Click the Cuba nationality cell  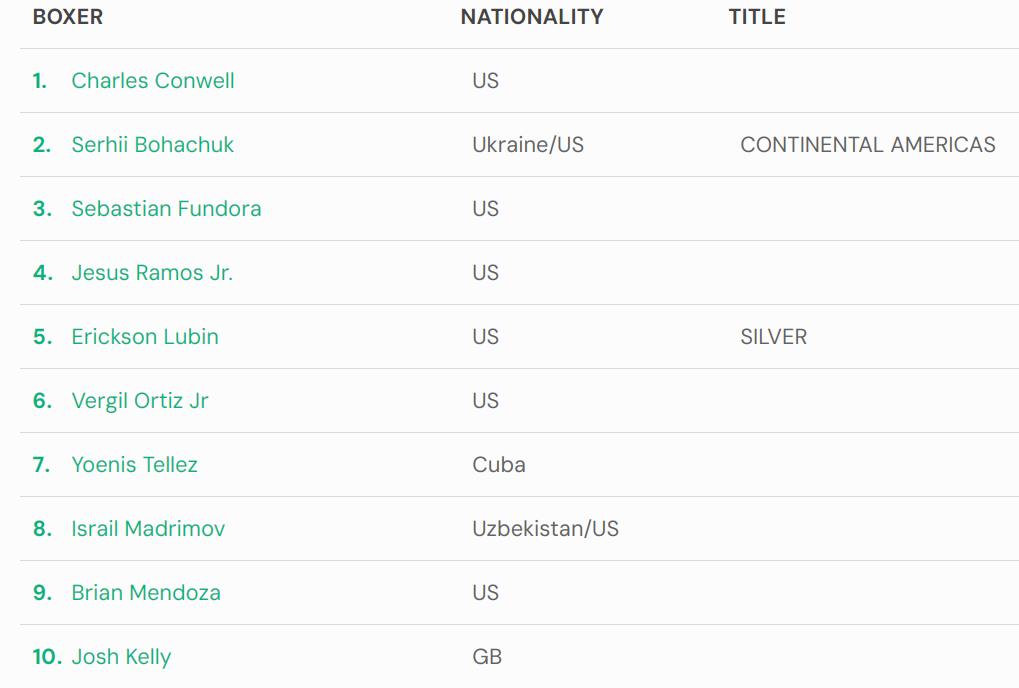point(498,465)
